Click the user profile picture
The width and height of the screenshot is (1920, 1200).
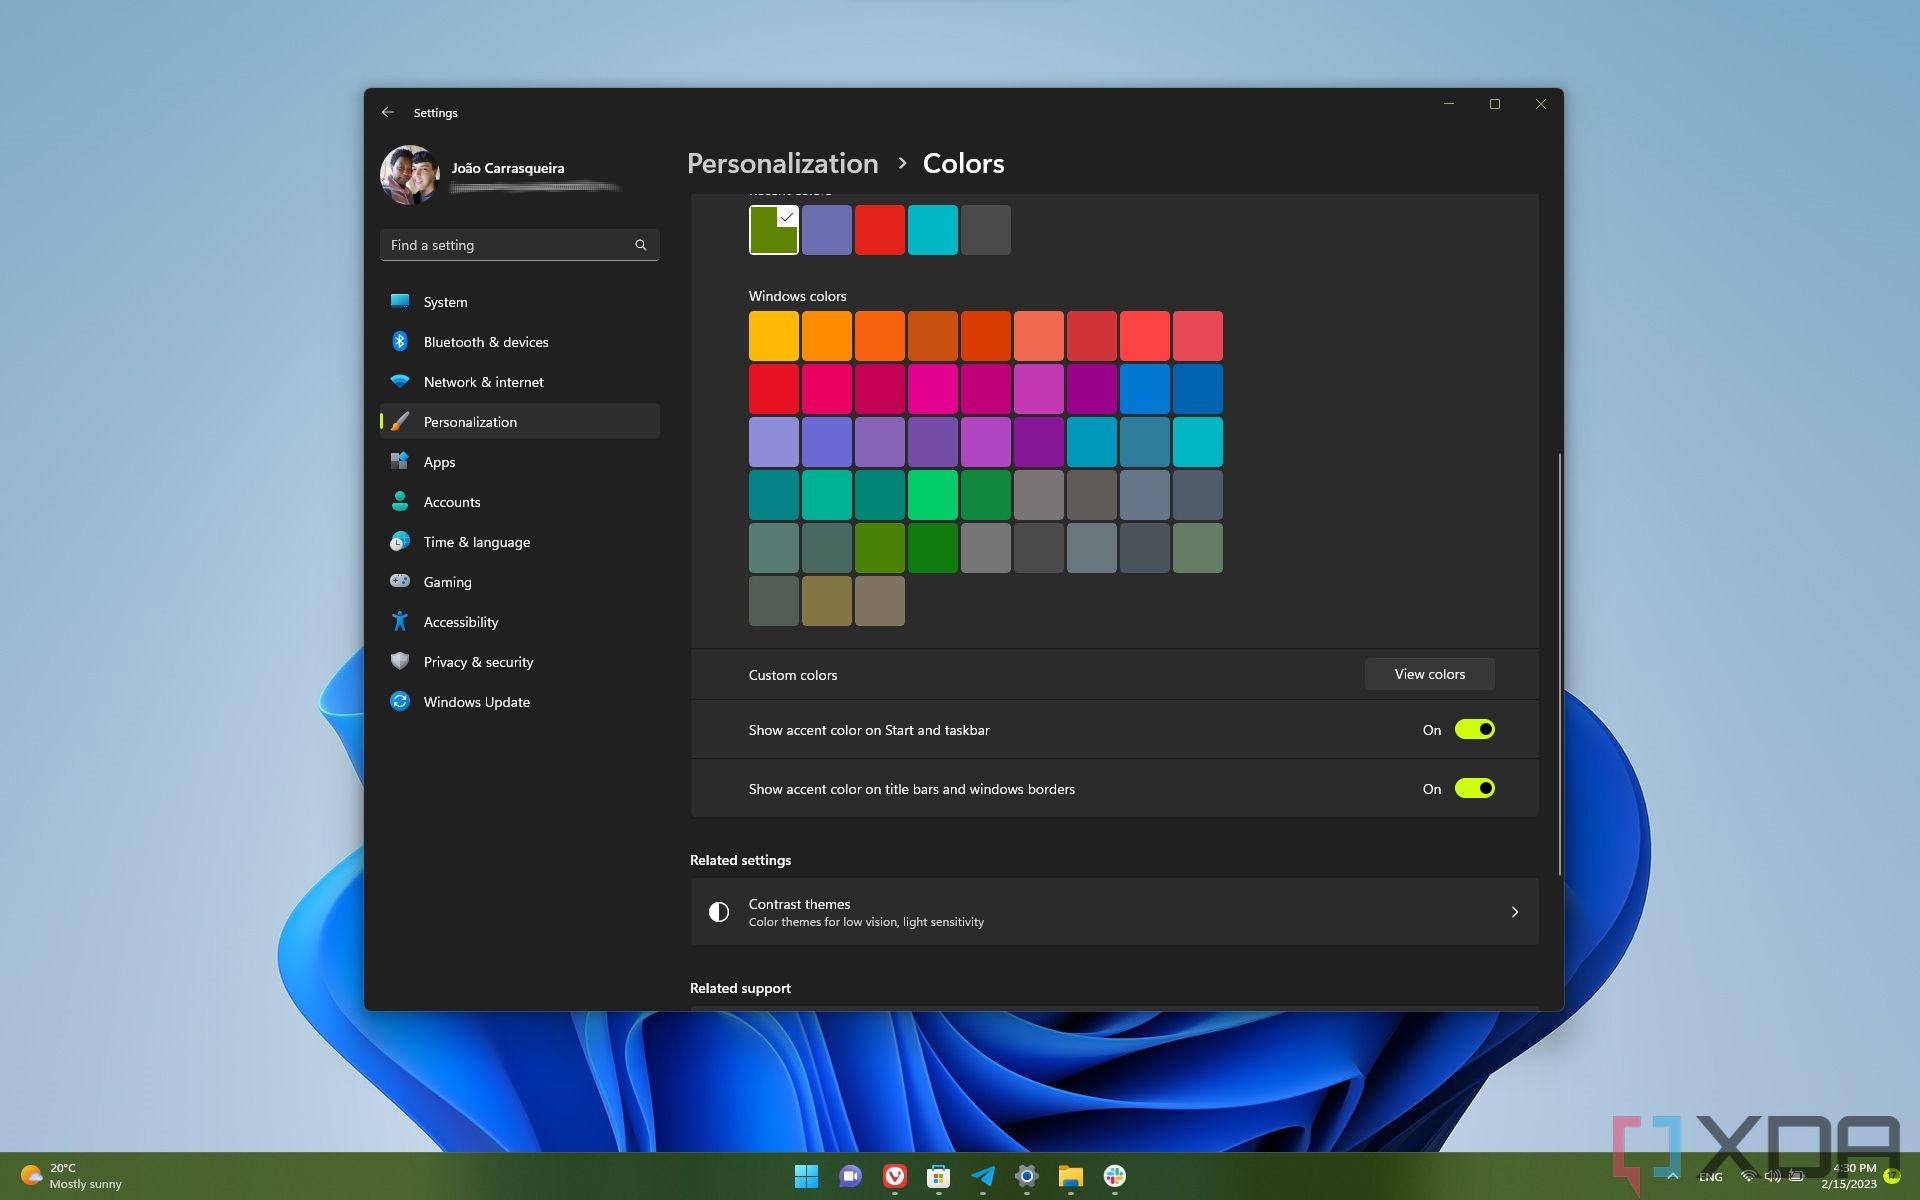[410, 175]
